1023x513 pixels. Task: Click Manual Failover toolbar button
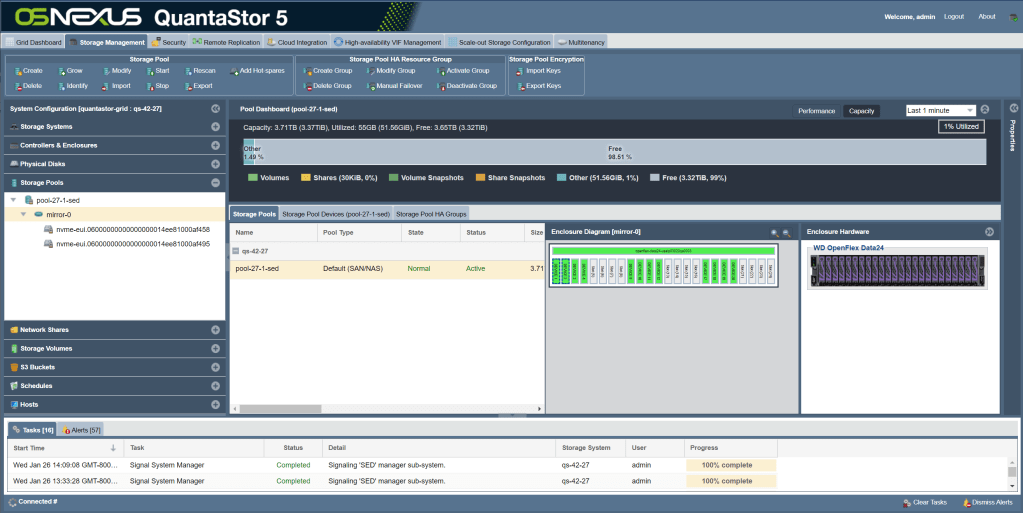click(394, 86)
